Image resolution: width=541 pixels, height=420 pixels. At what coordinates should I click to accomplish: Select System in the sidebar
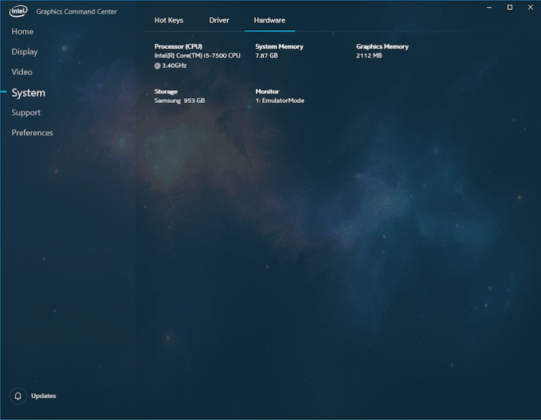click(28, 92)
